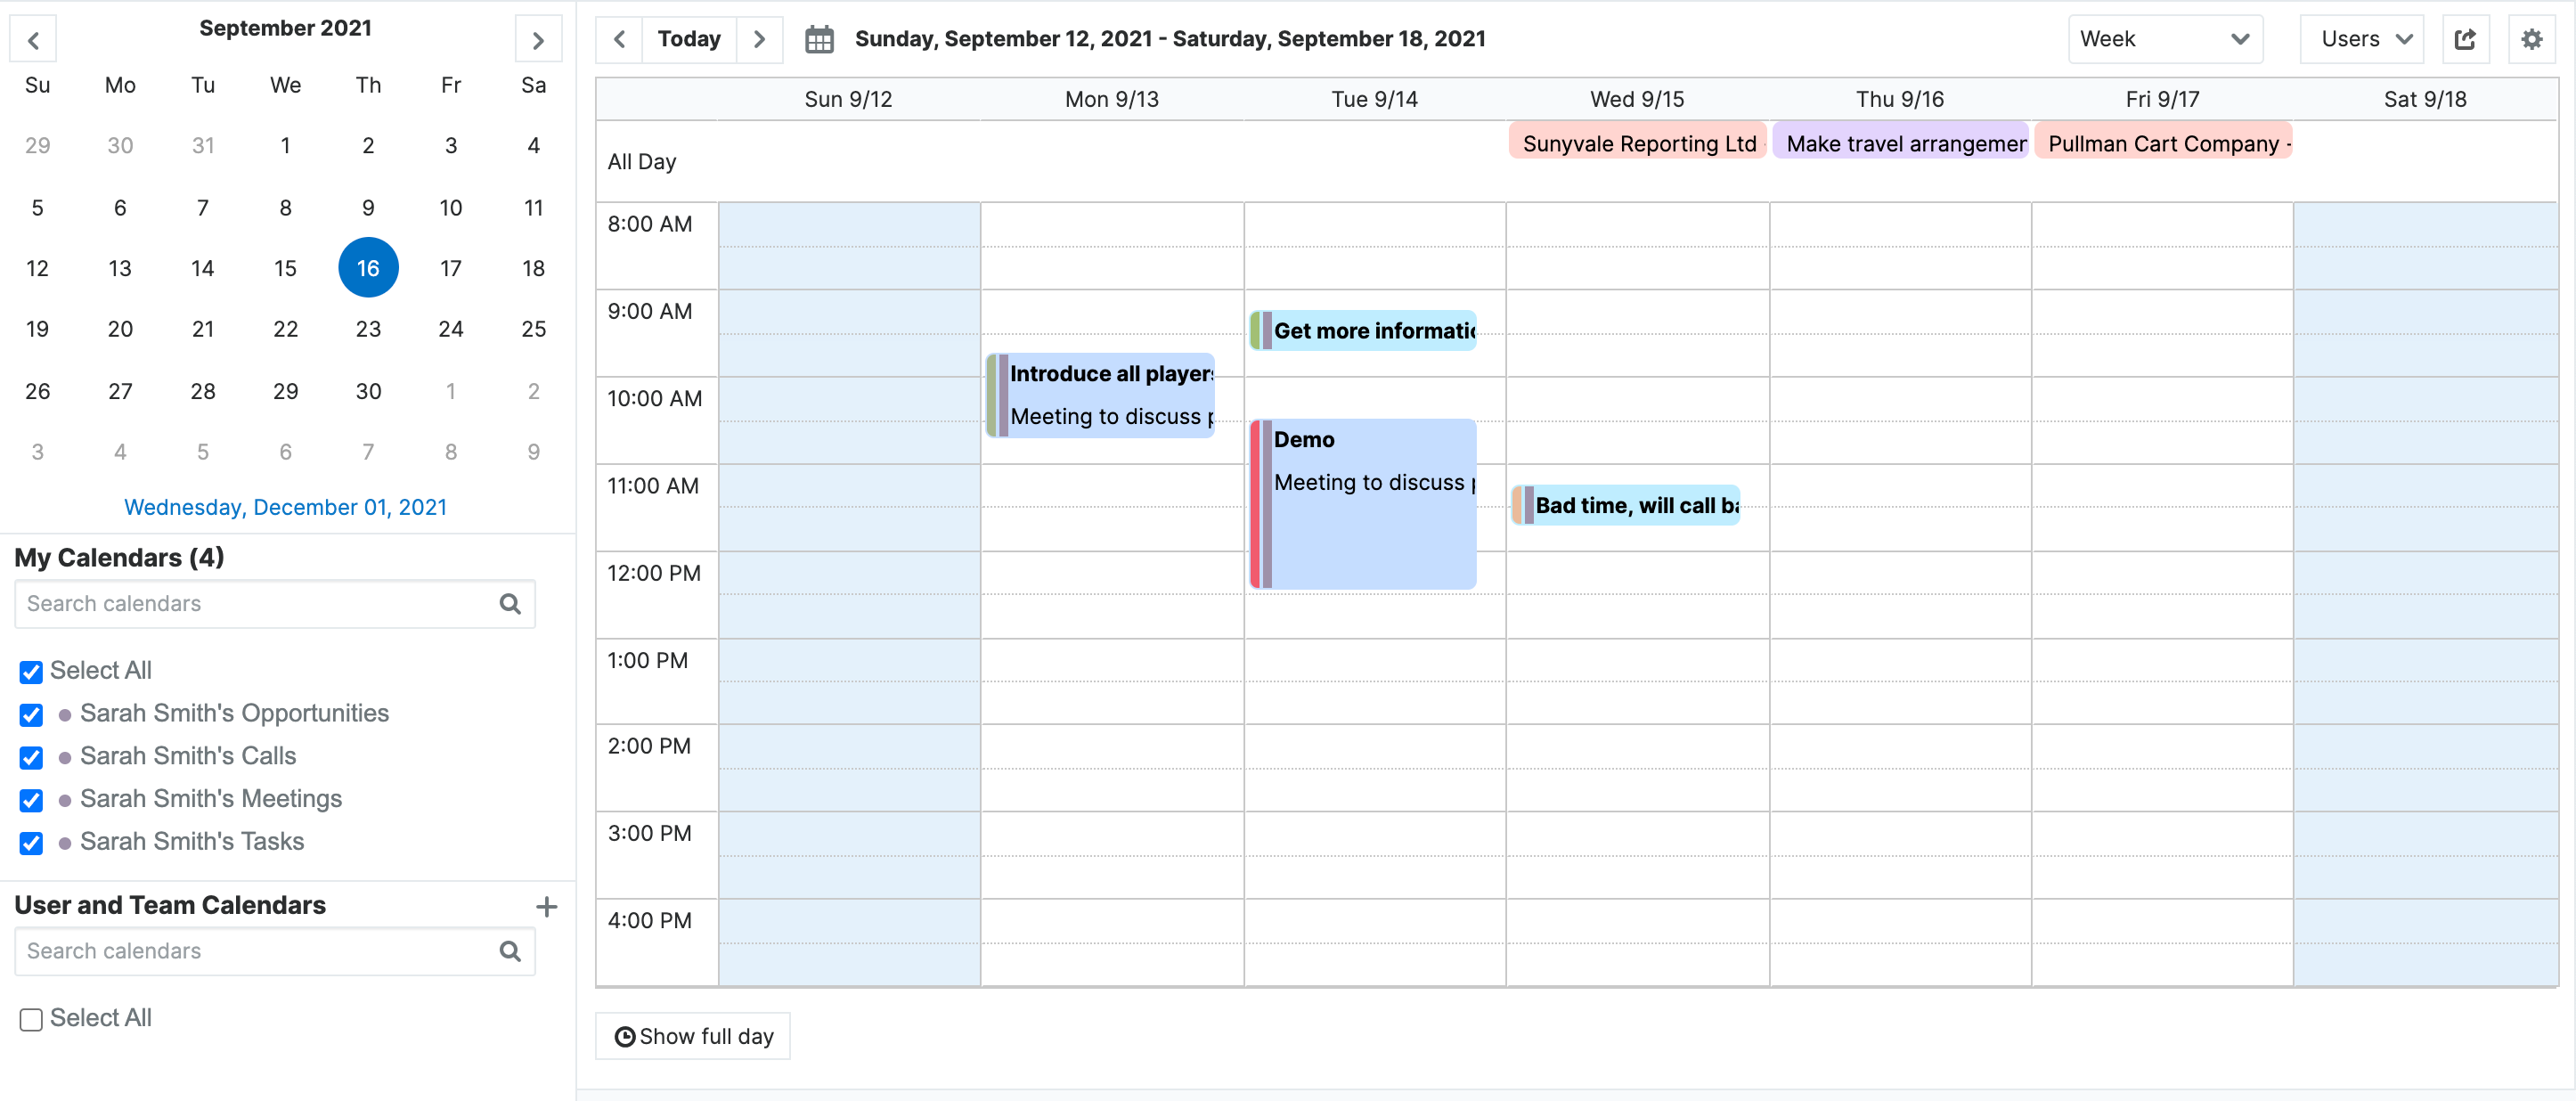
Task: Click the share/export calendar icon
Action: click(2466, 38)
